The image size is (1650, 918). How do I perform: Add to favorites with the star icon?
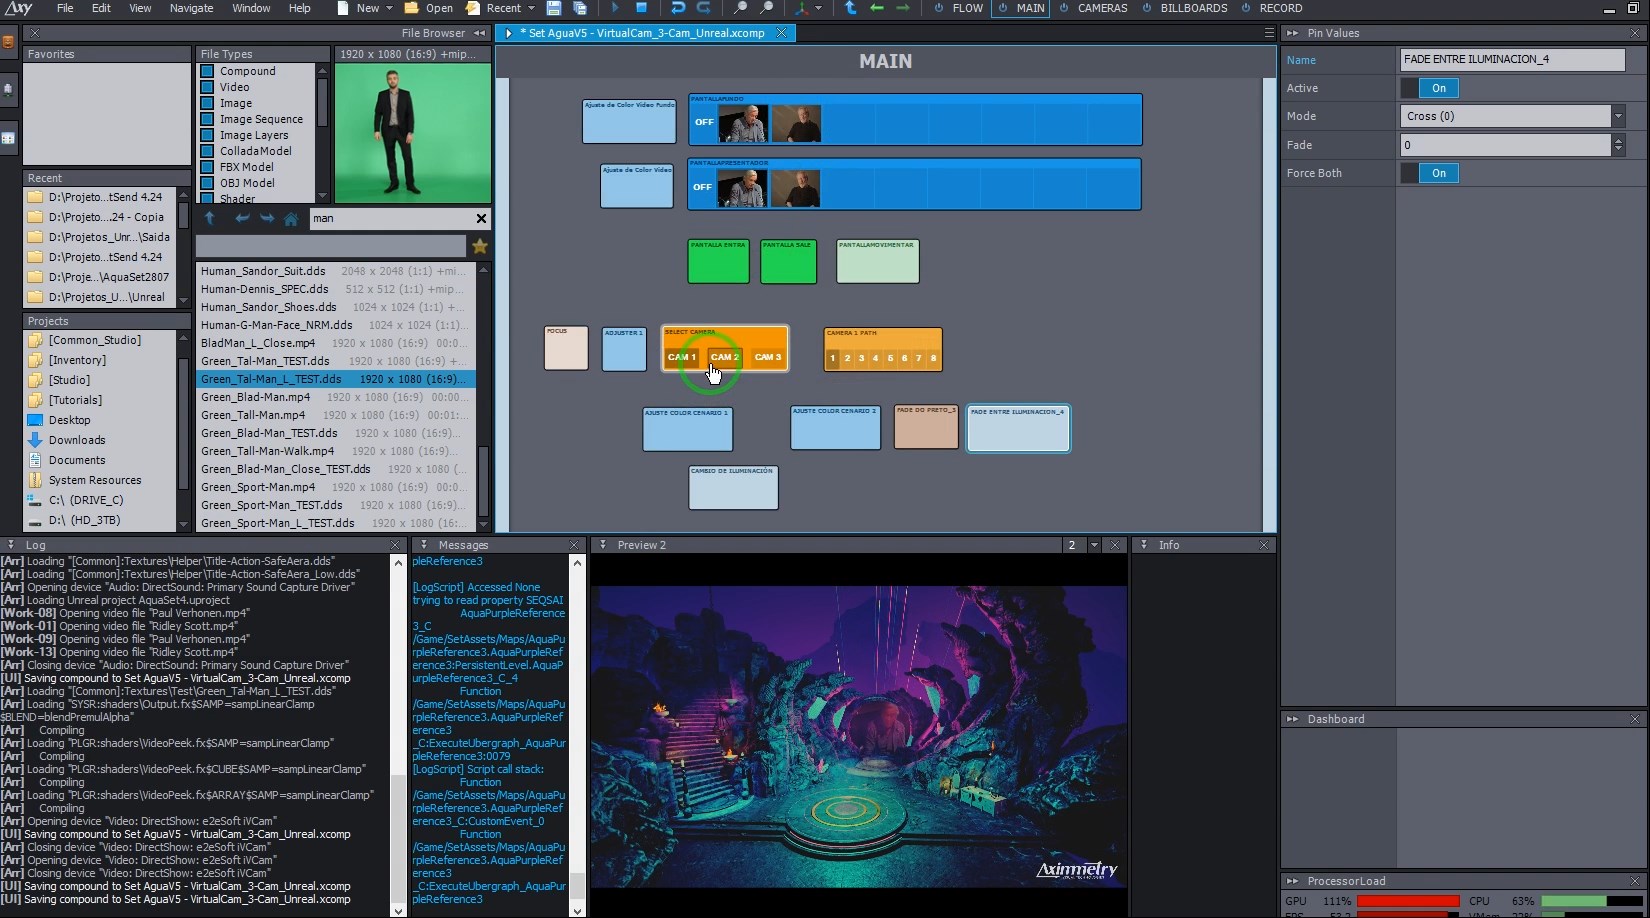pyautogui.click(x=480, y=246)
